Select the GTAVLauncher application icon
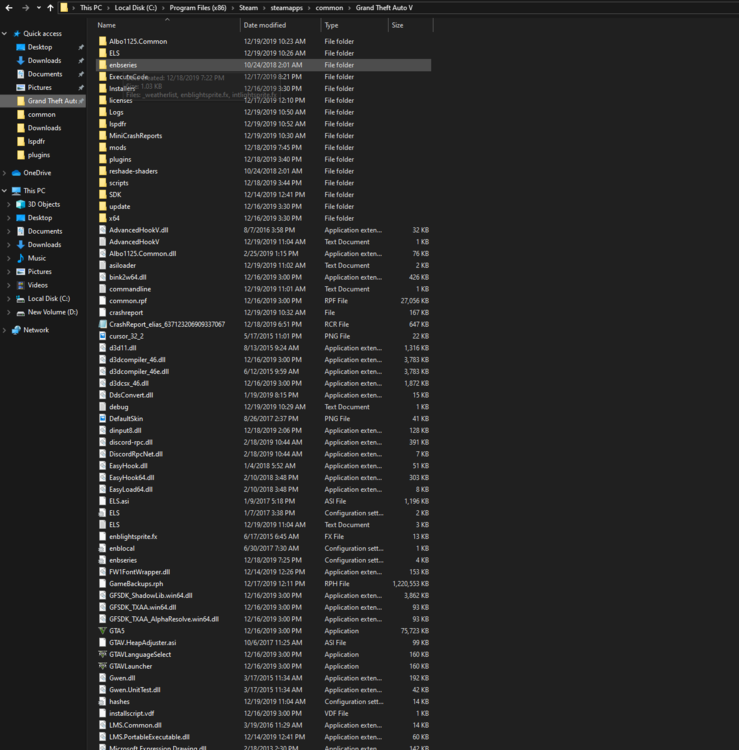The image size is (739, 750). point(102,666)
